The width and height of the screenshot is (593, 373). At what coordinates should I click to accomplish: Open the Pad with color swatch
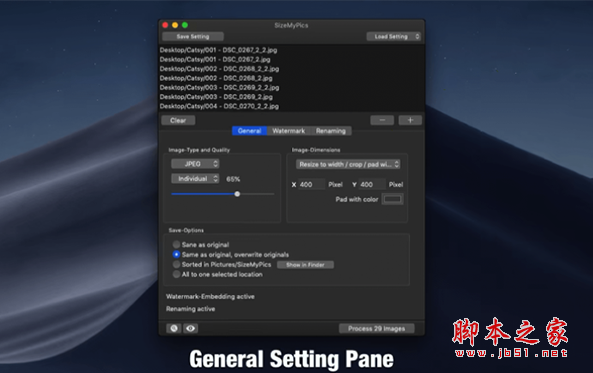393,199
